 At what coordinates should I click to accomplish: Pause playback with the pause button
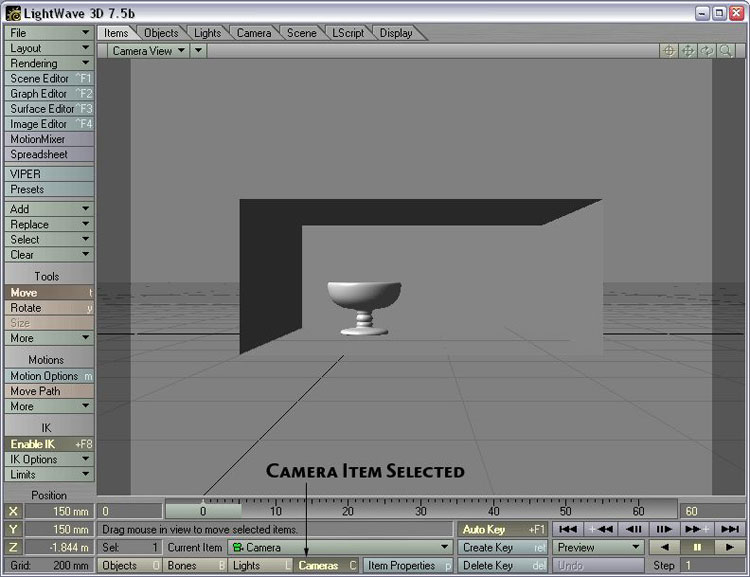[697, 547]
